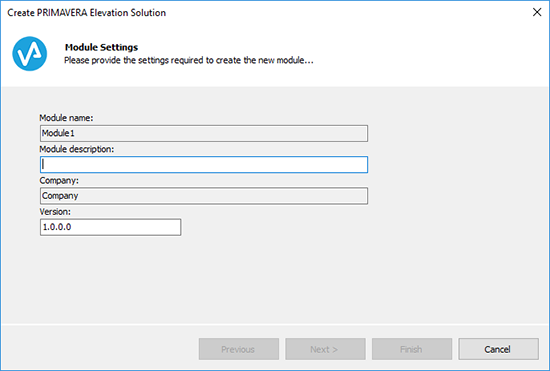
Task: Select the Company input field
Action: (x=204, y=196)
